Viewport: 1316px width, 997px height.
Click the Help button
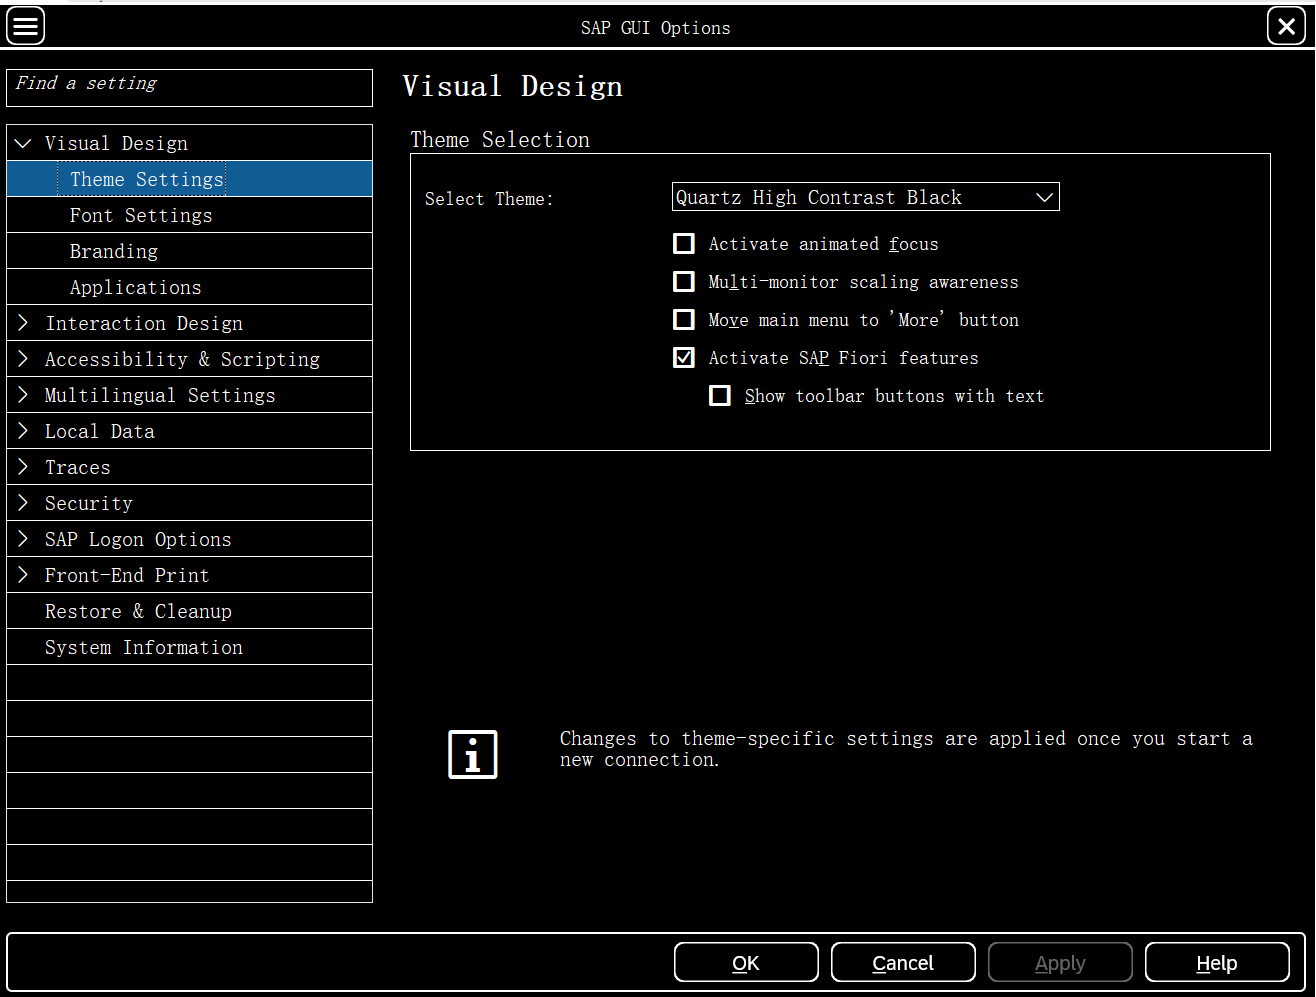click(1217, 962)
